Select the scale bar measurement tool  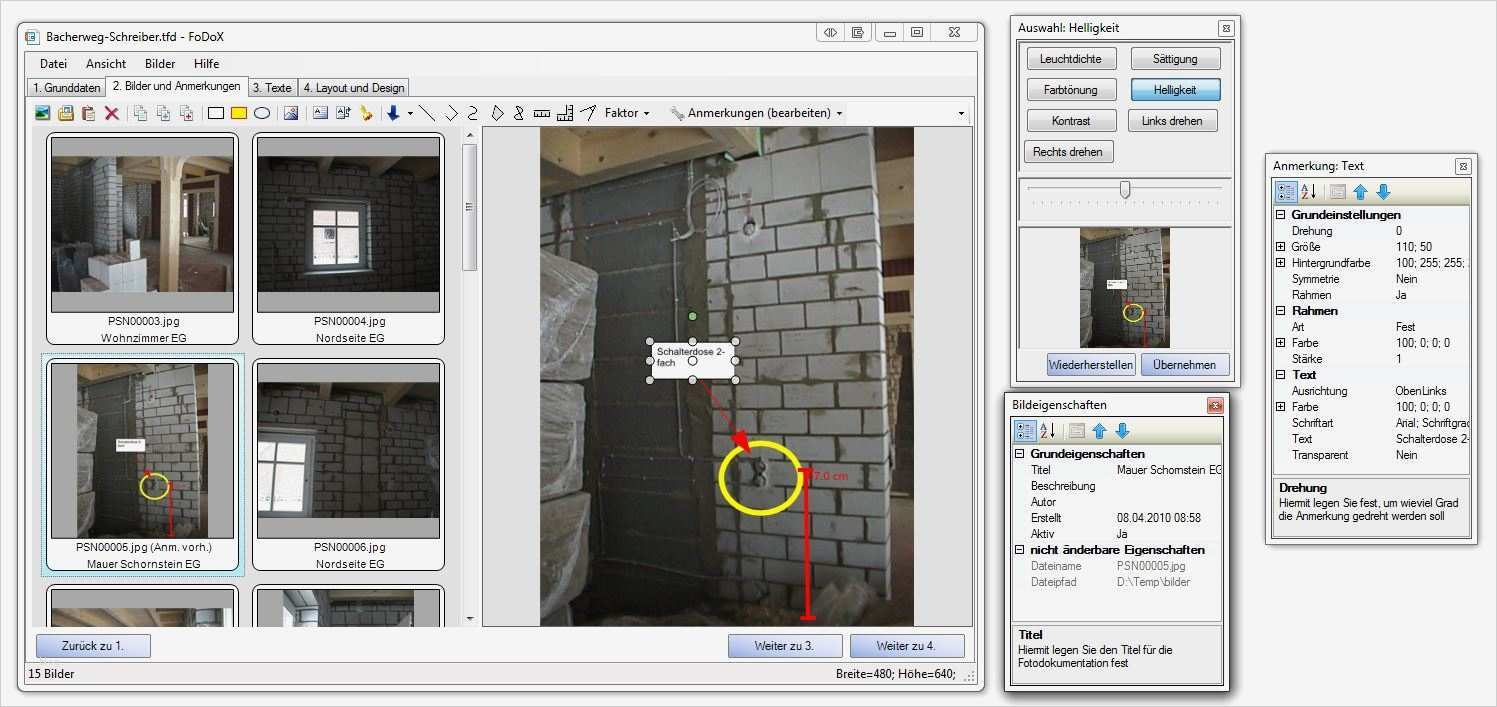tap(565, 113)
